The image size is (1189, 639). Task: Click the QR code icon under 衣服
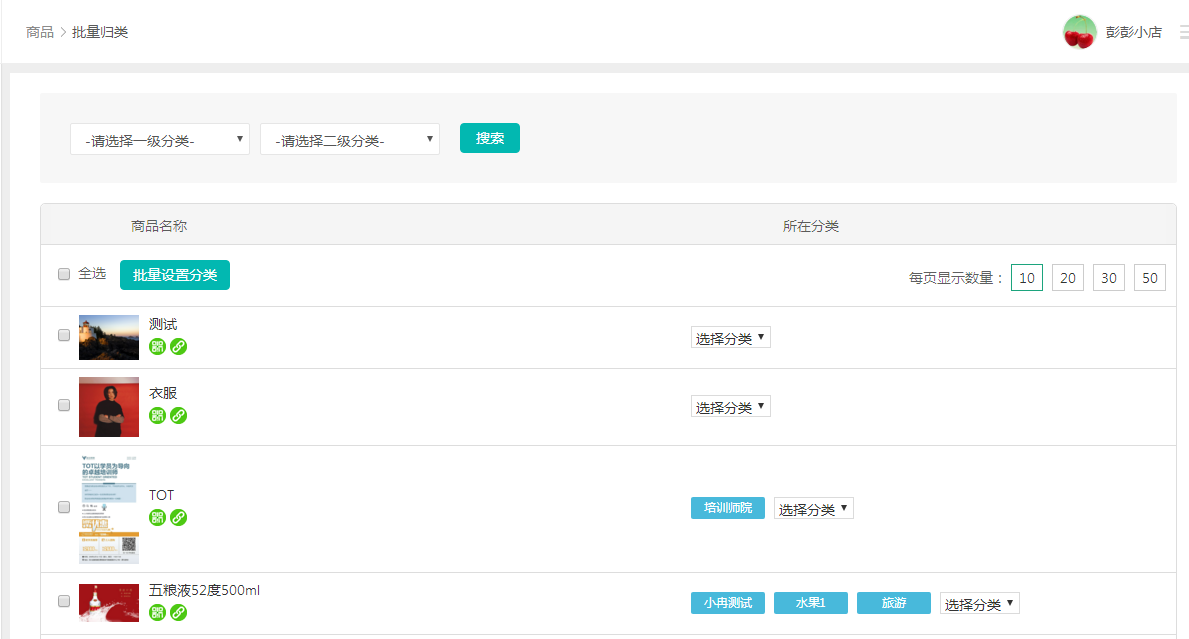click(x=157, y=416)
